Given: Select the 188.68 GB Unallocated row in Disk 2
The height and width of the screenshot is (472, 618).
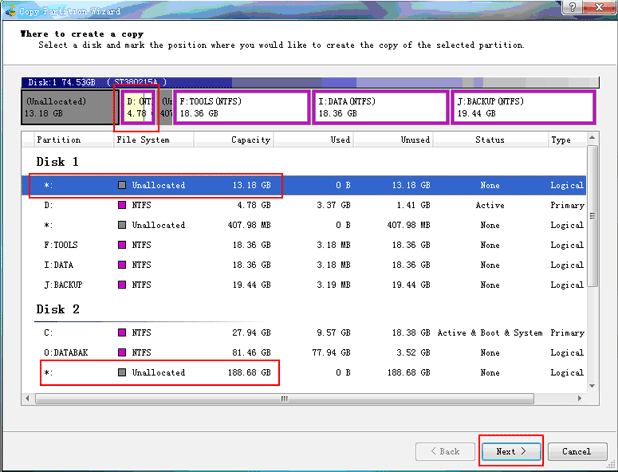Looking at the screenshot, I should [304, 373].
